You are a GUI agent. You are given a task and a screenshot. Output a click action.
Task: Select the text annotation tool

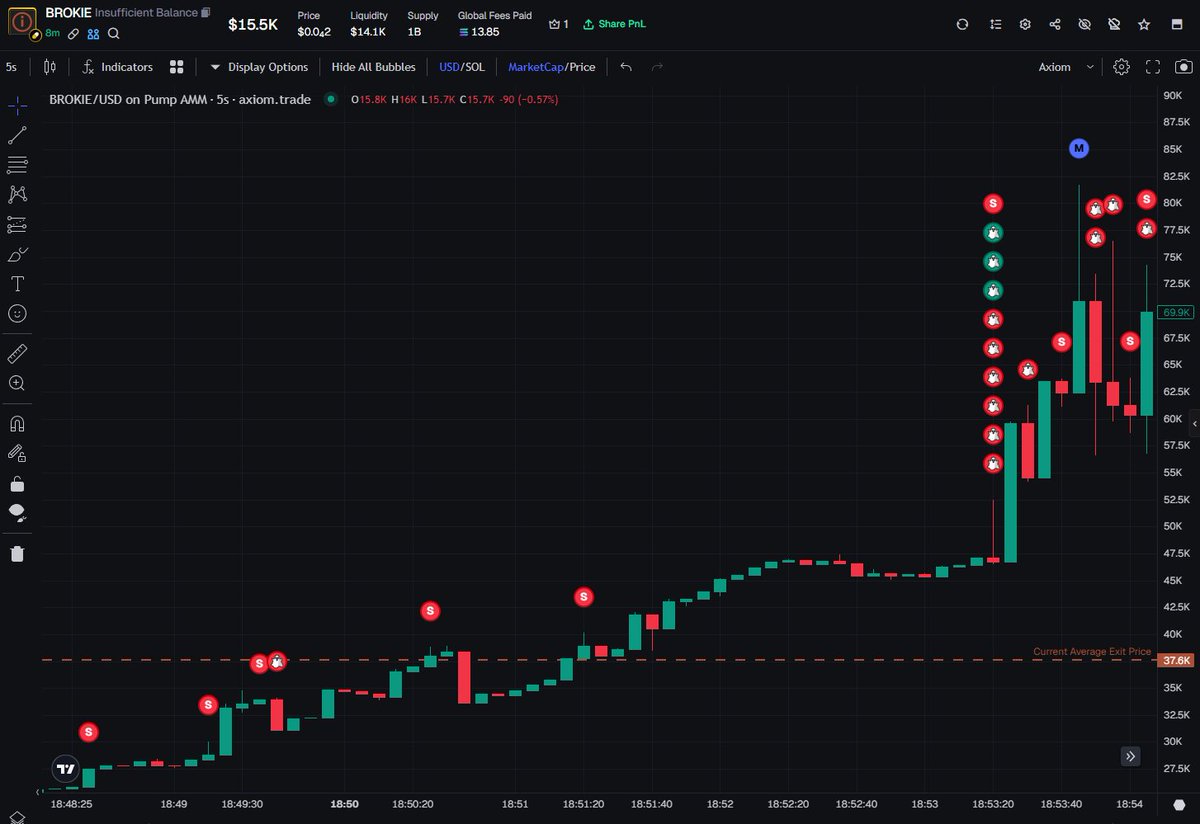click(17, 284)
